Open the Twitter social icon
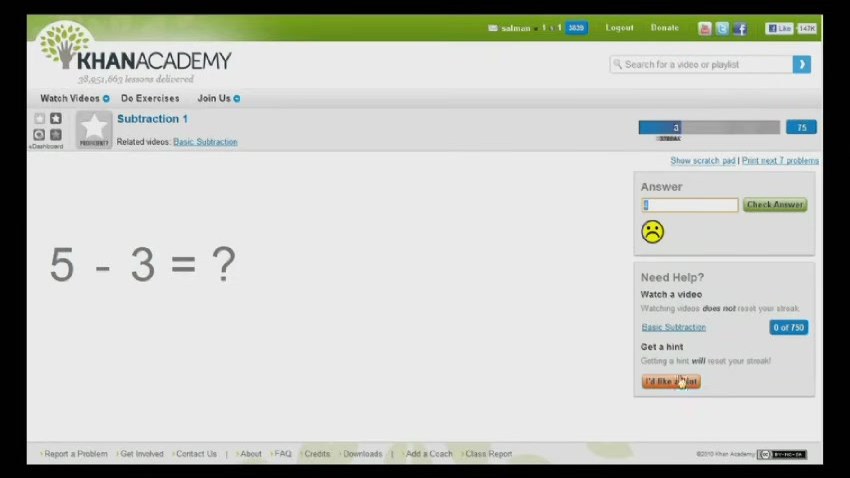 pyautogui.click(x=722, y=29)
